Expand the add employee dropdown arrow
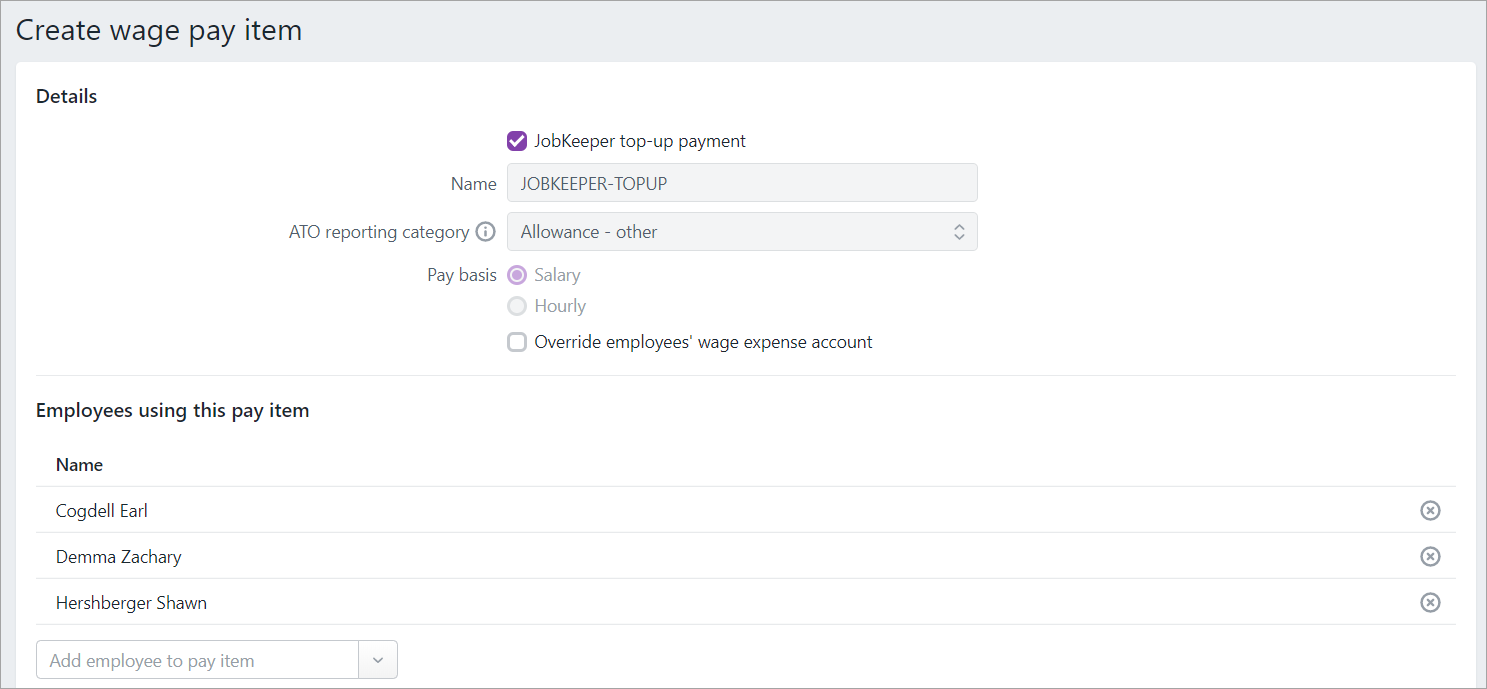1487x689 pixels. point(378,661)
